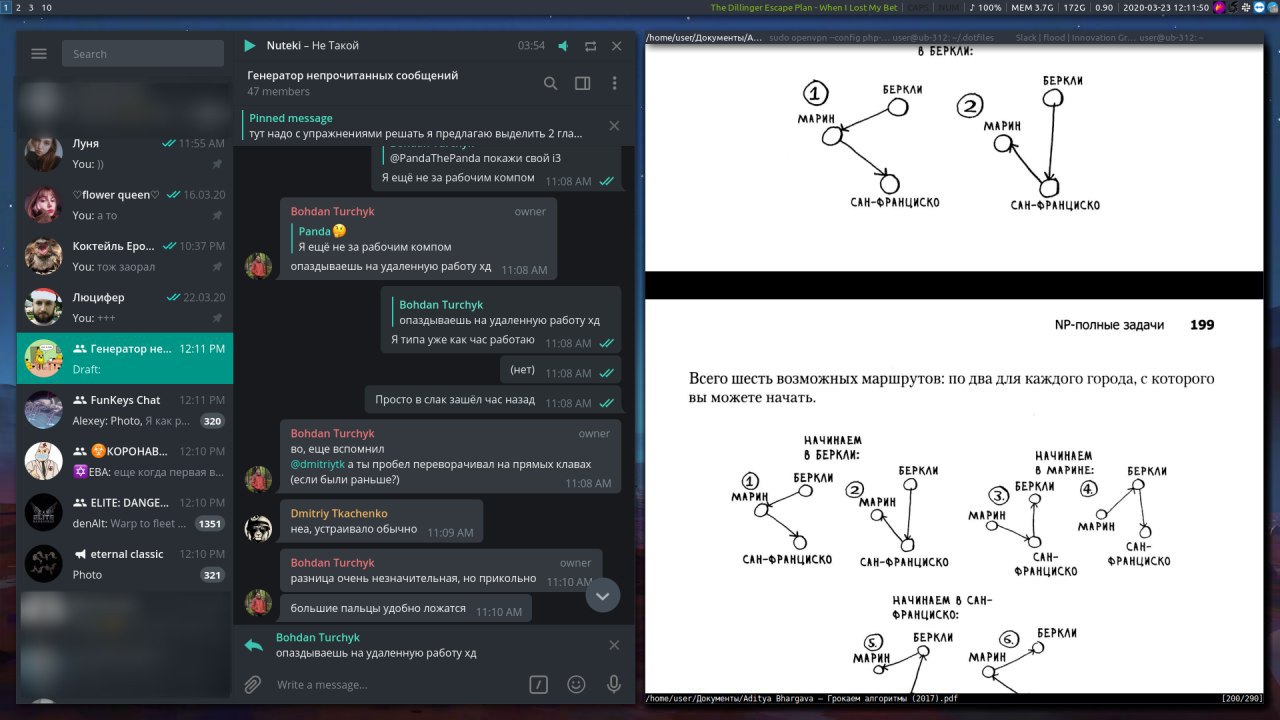
Task: Click the (нет) message bubble
Action: tap(560, 370)
